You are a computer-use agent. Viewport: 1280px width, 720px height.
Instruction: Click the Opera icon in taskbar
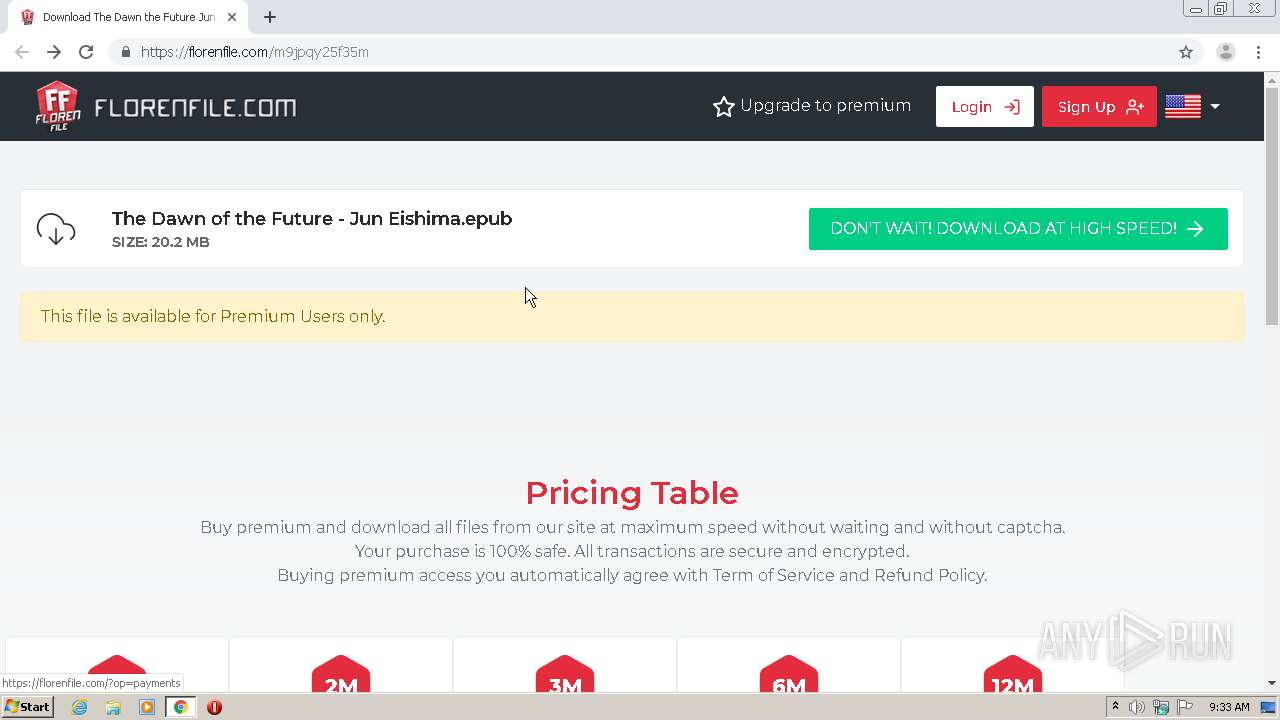point(214,707)
